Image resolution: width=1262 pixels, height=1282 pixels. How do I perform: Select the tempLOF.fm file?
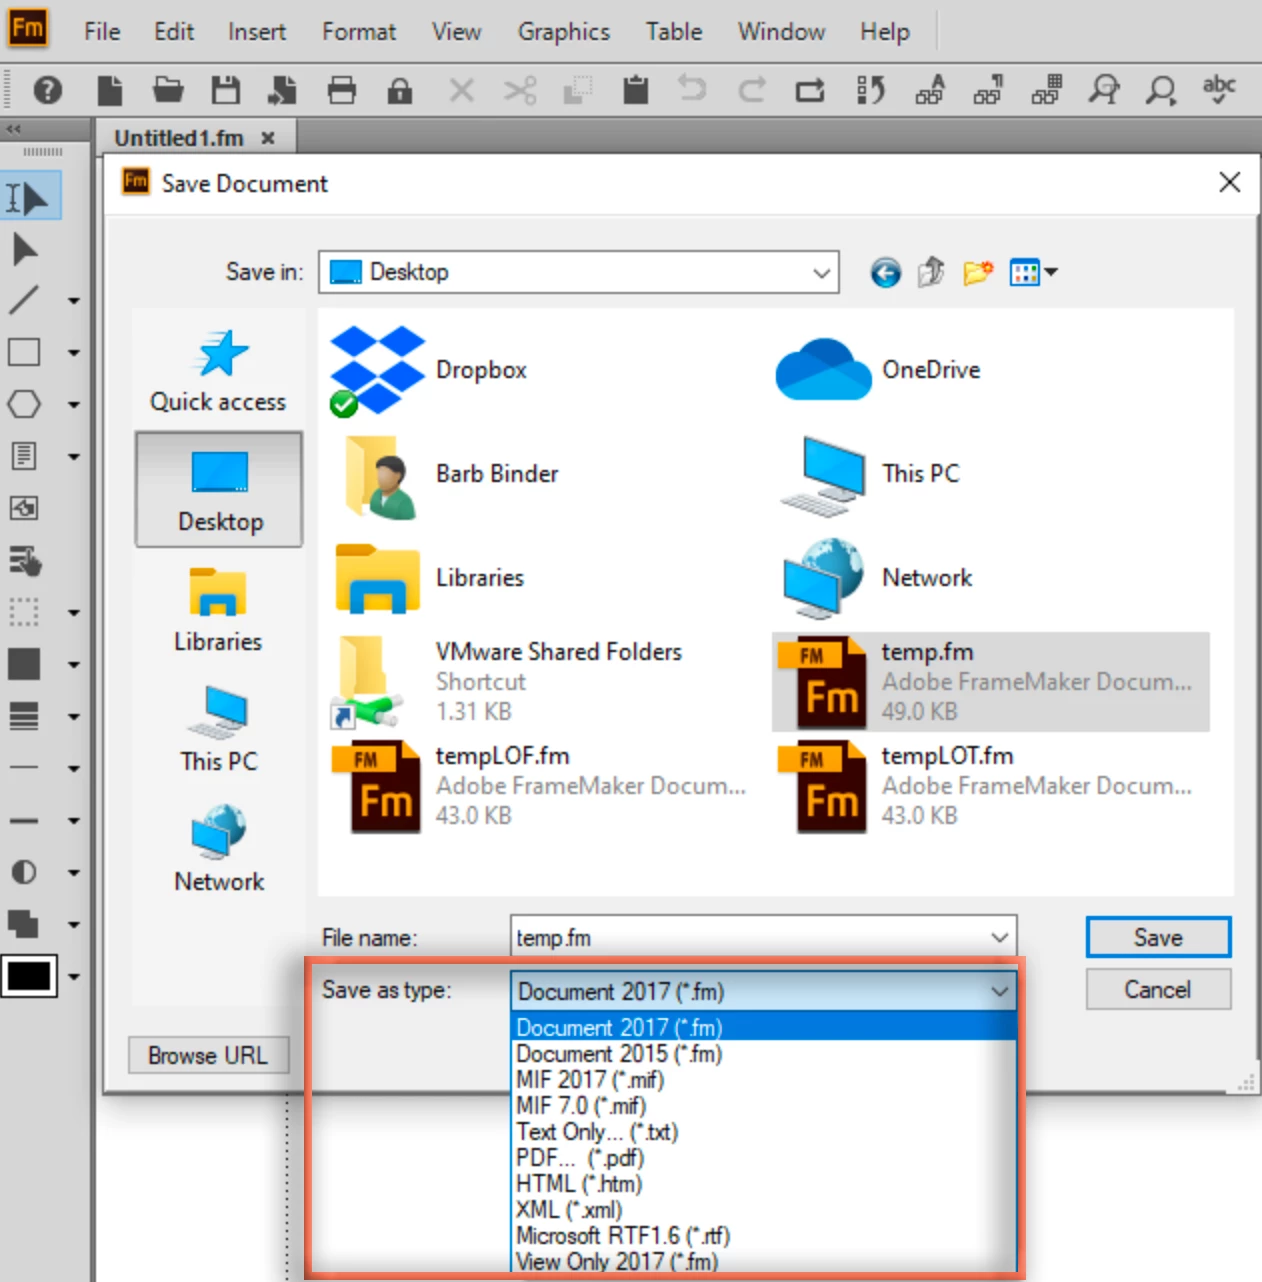539,786
